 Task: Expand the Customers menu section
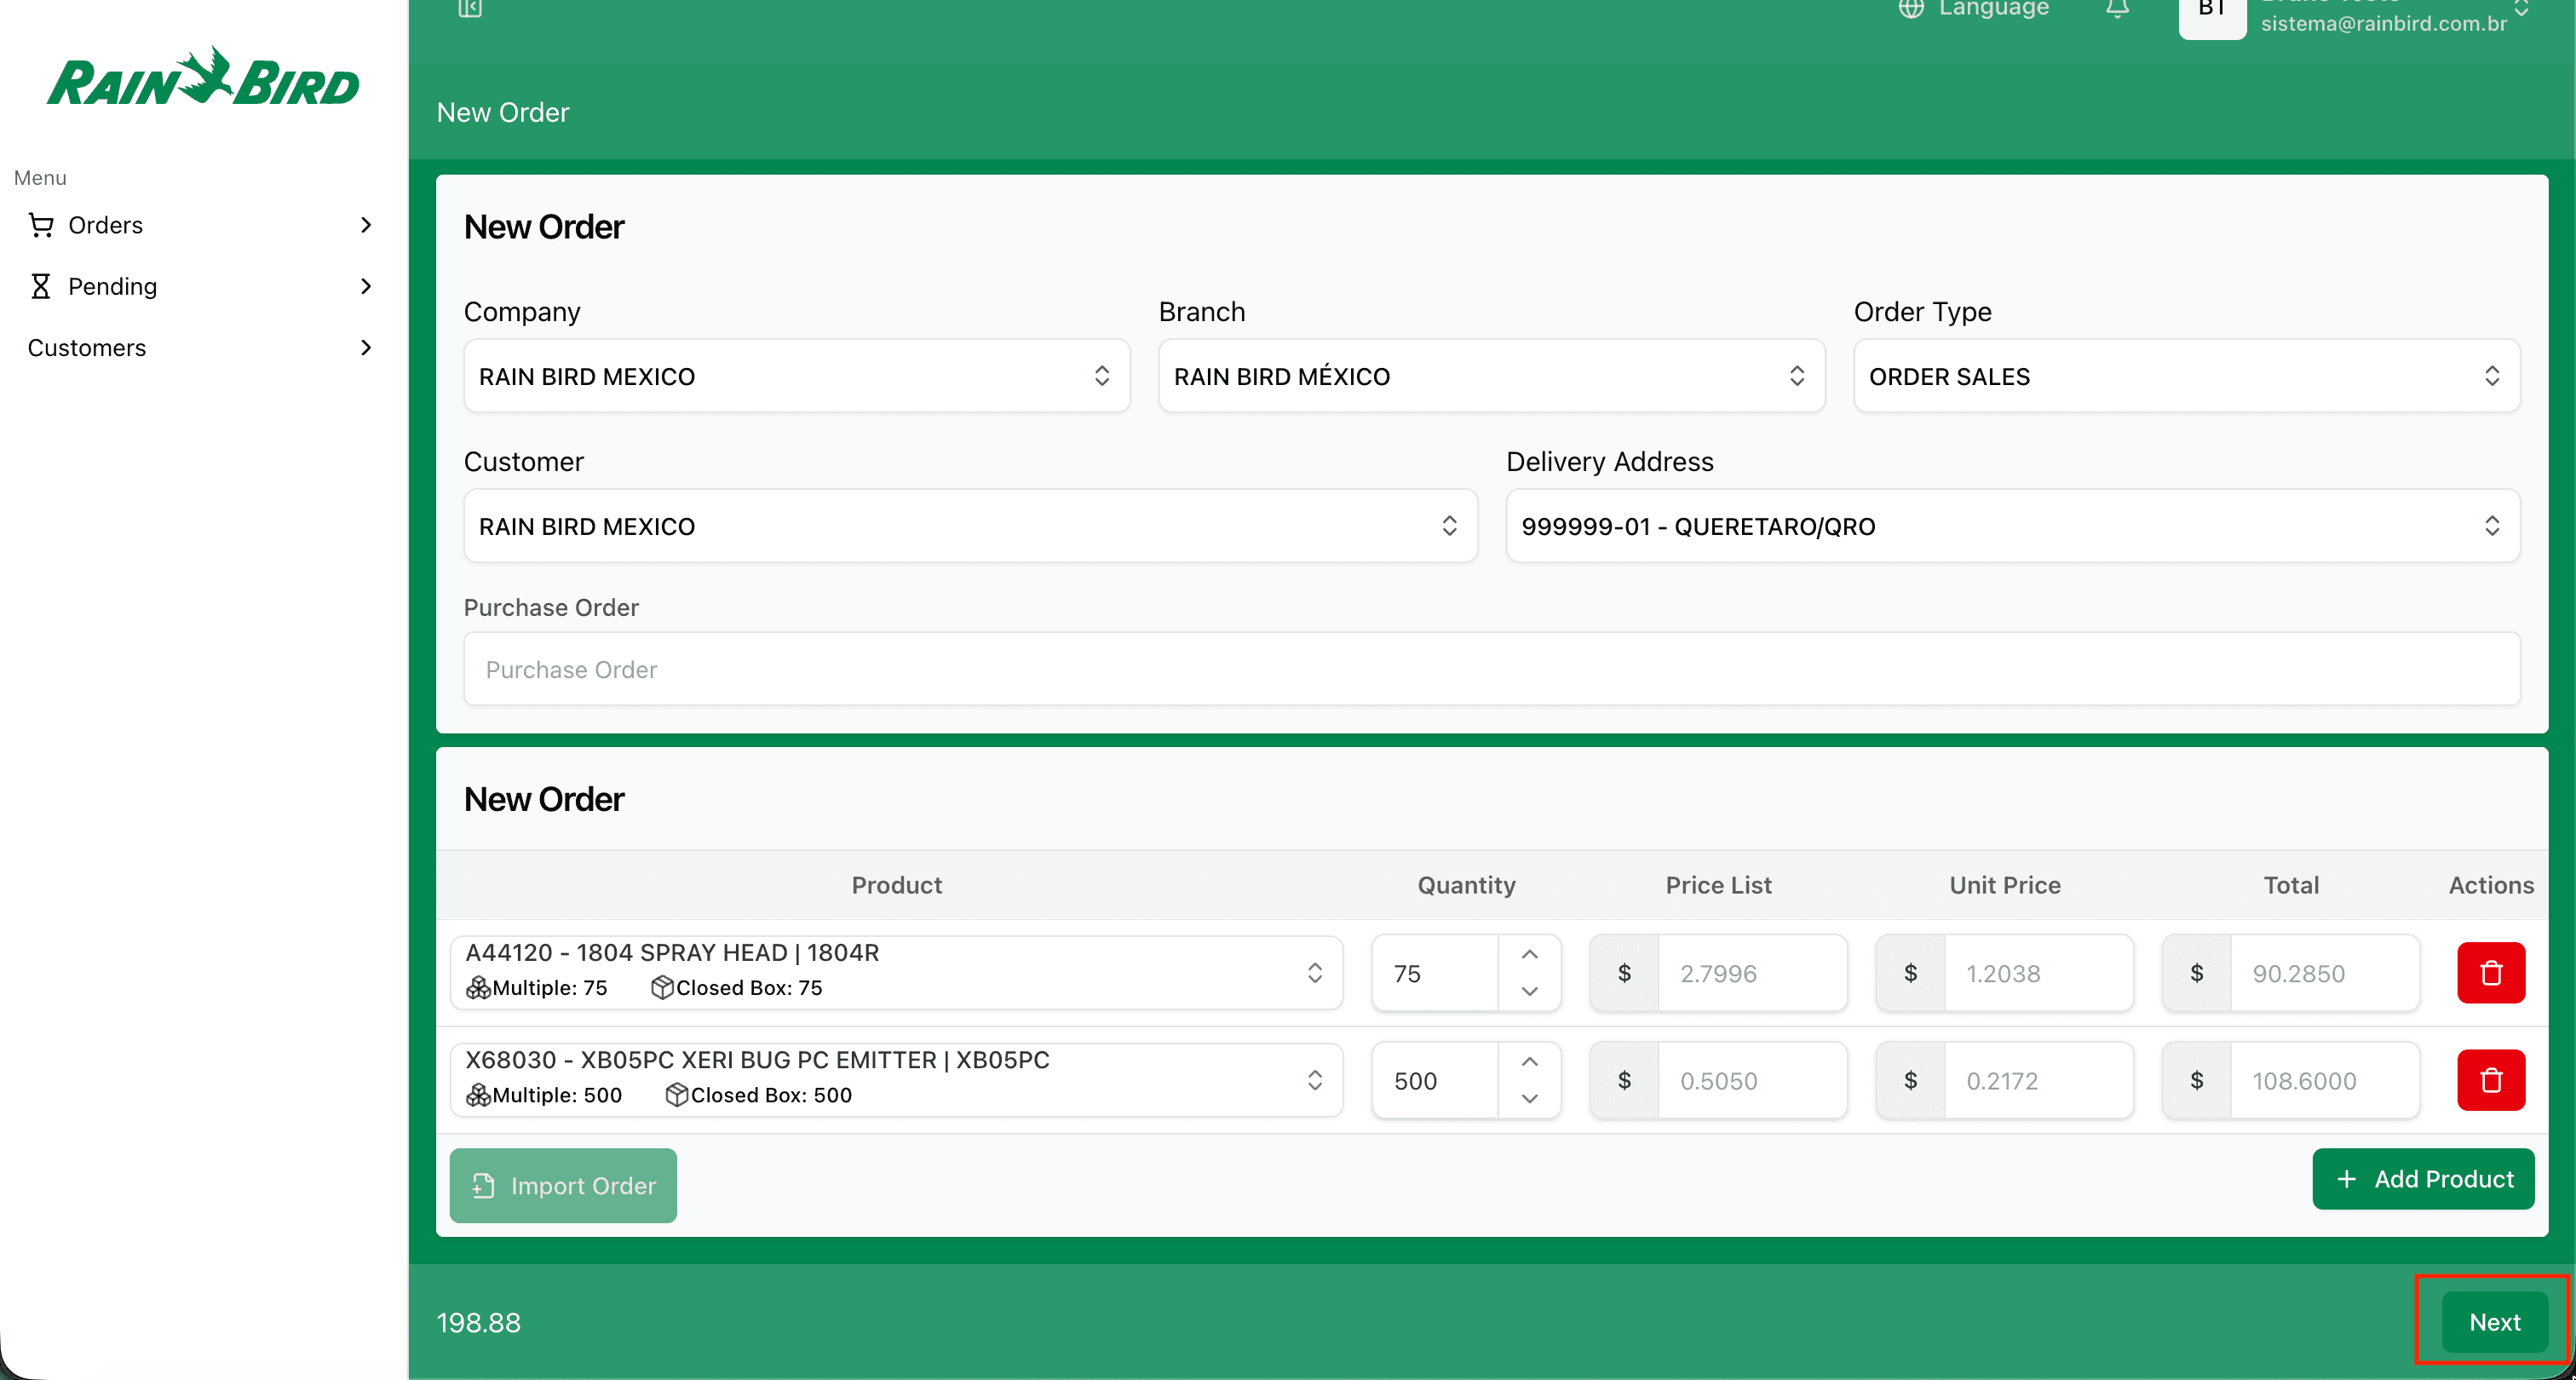pyautogui.click(x=200, y=348)
